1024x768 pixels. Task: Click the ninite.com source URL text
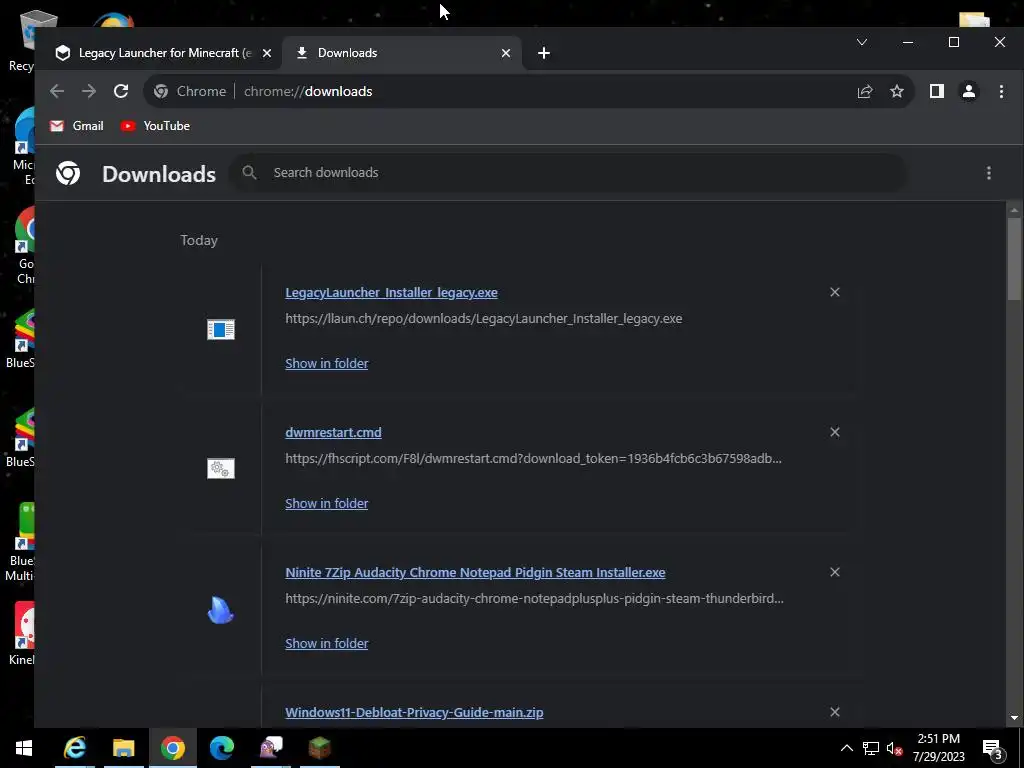[534, 598]
